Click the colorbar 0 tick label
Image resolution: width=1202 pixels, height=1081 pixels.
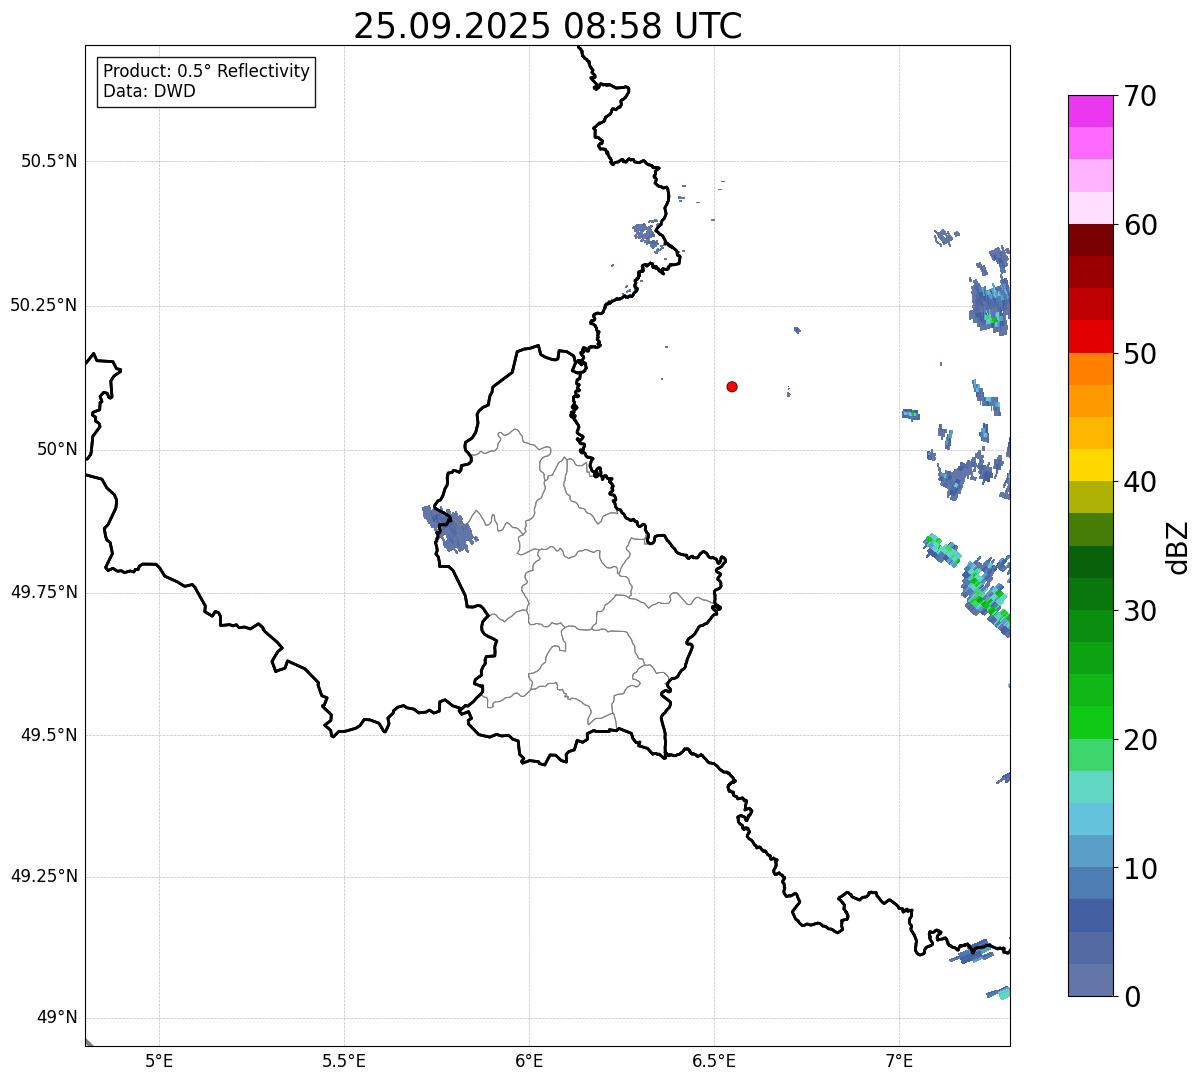(1132, 997)
